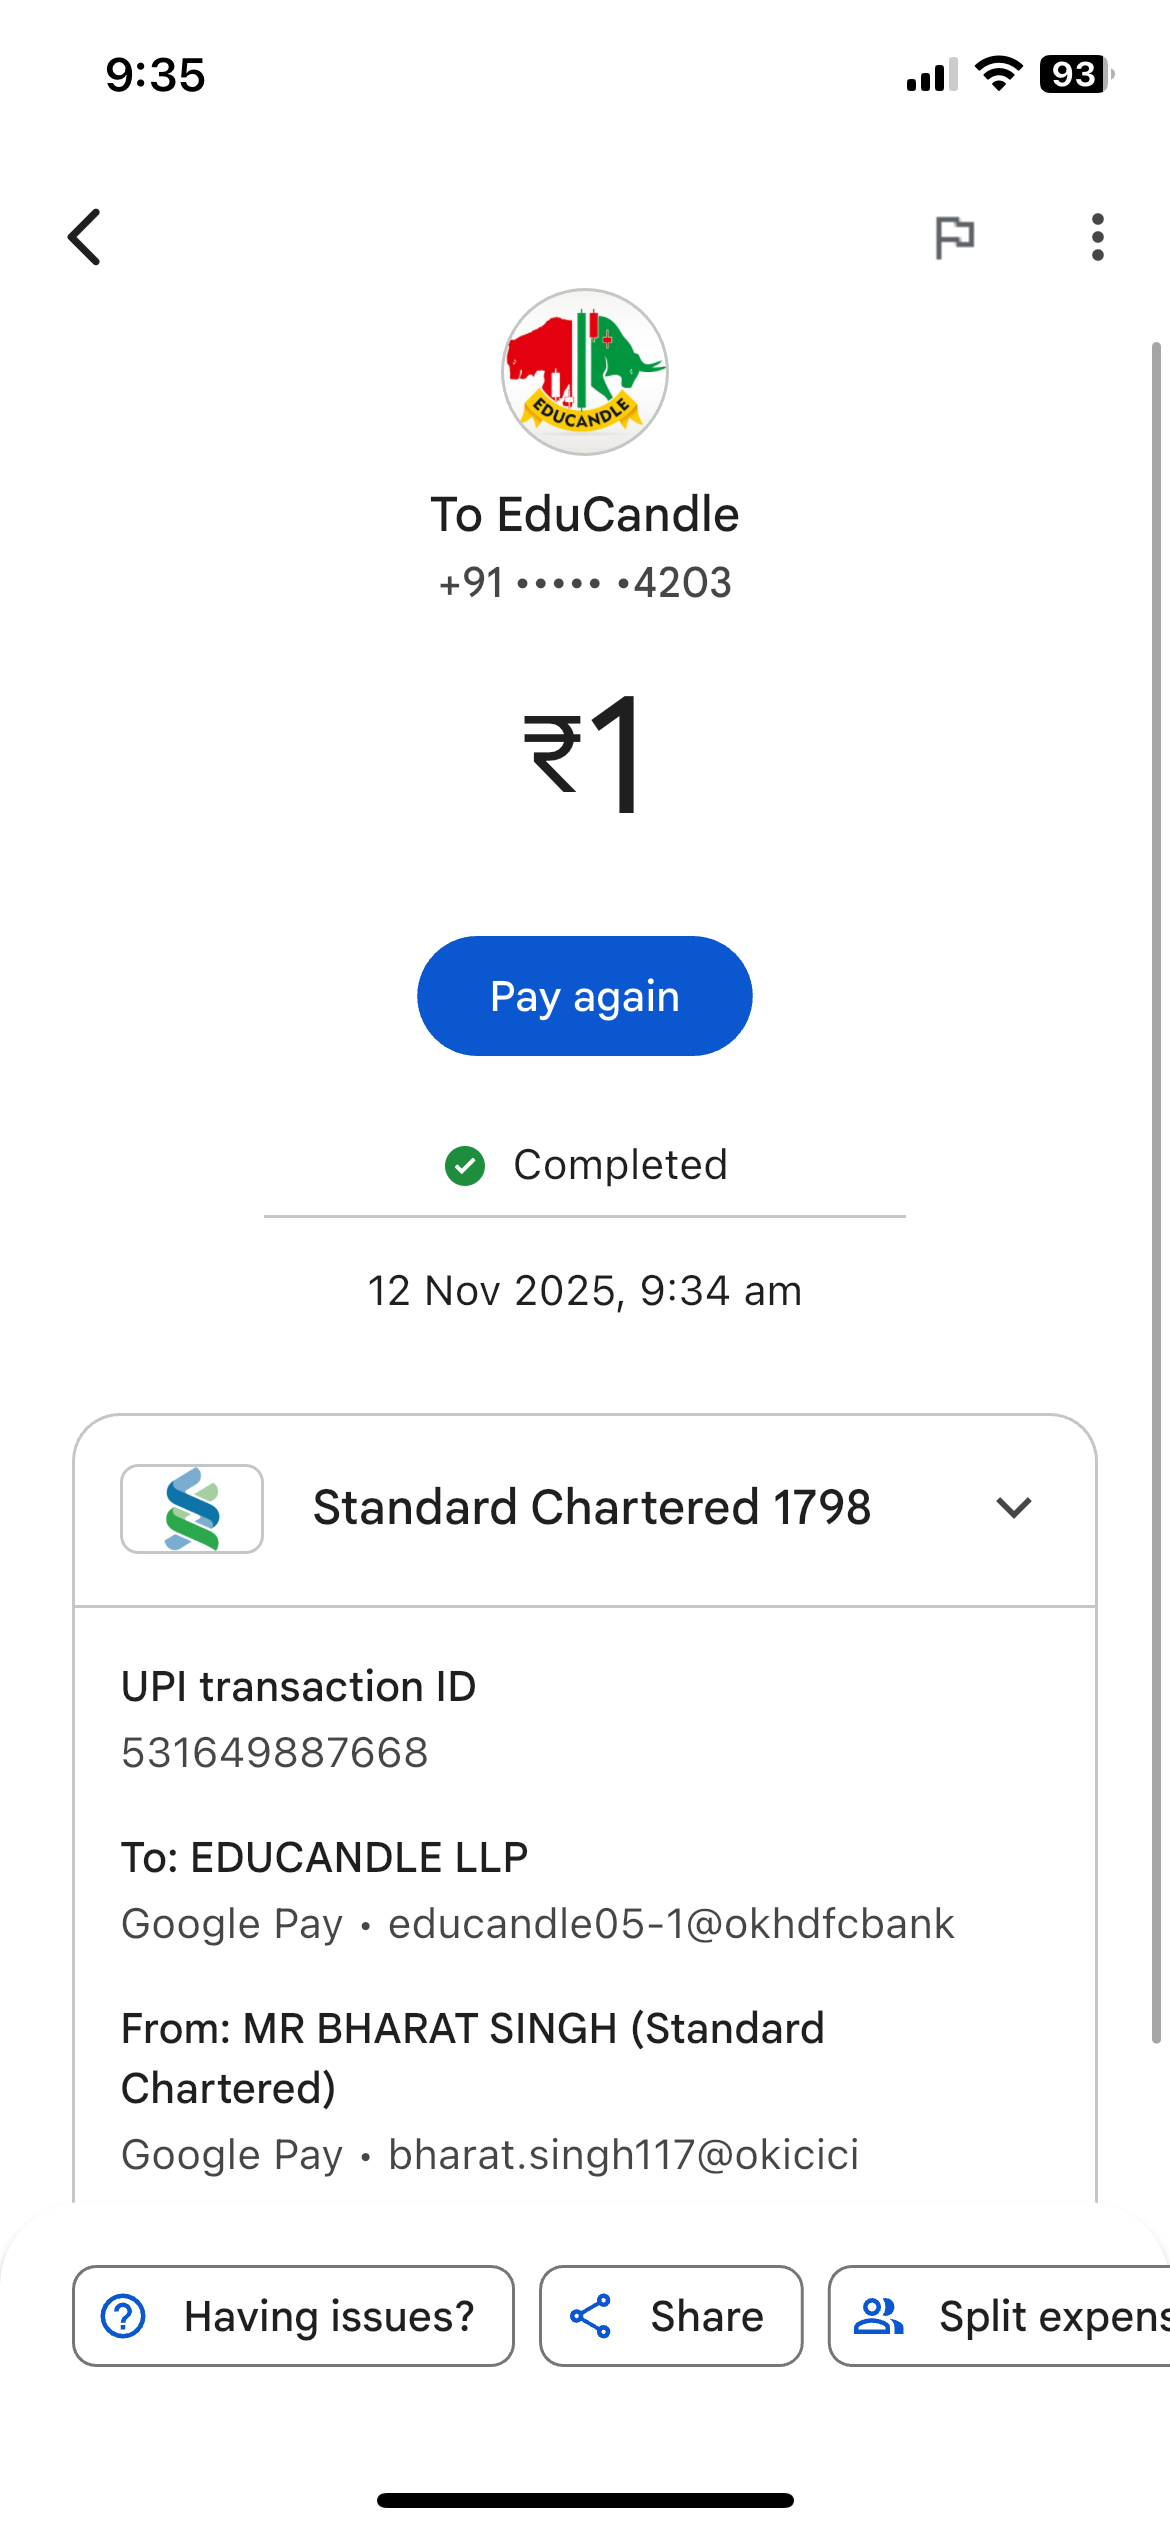
Task: Tap the question mark help icon
Action: point(124,2316)
